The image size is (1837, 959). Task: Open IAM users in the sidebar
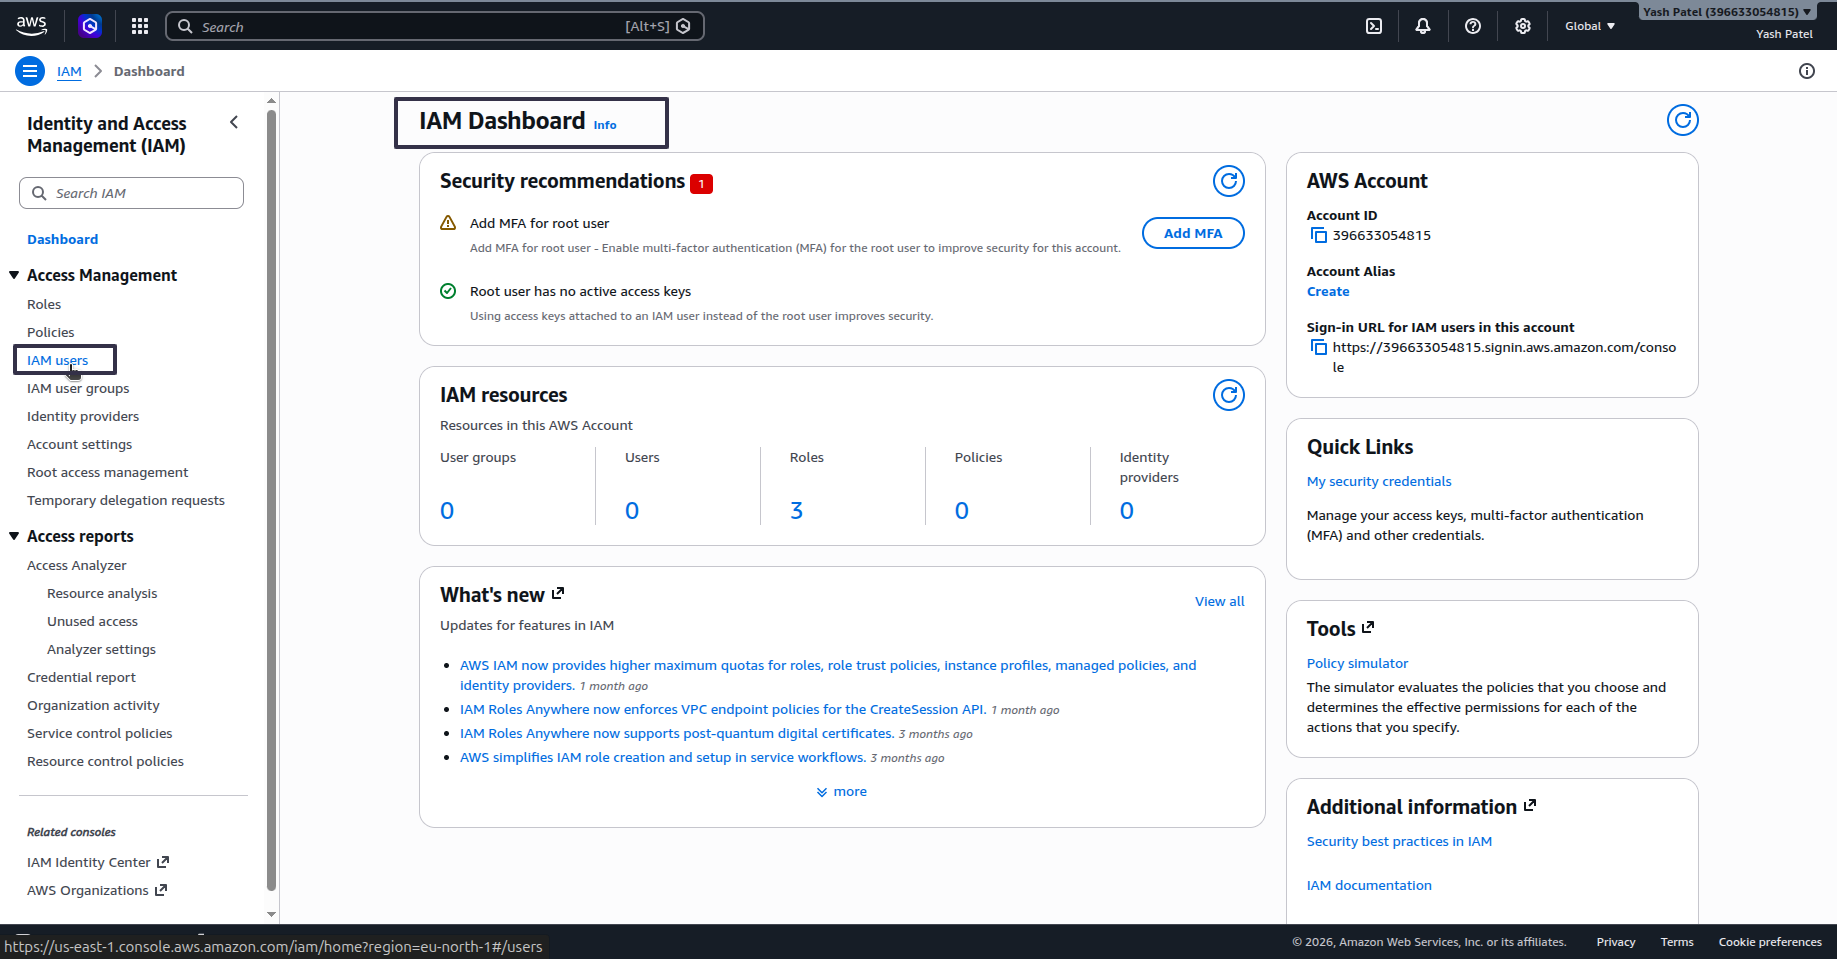58,360
